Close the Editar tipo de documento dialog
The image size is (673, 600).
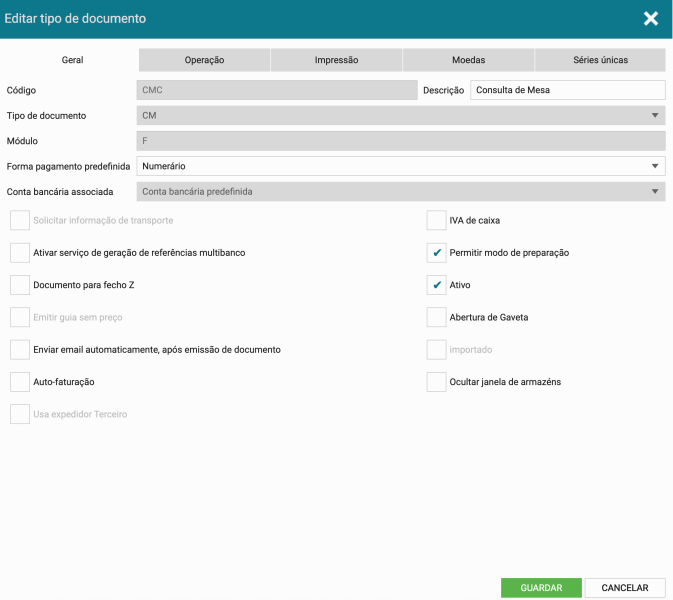pos(651,19)
